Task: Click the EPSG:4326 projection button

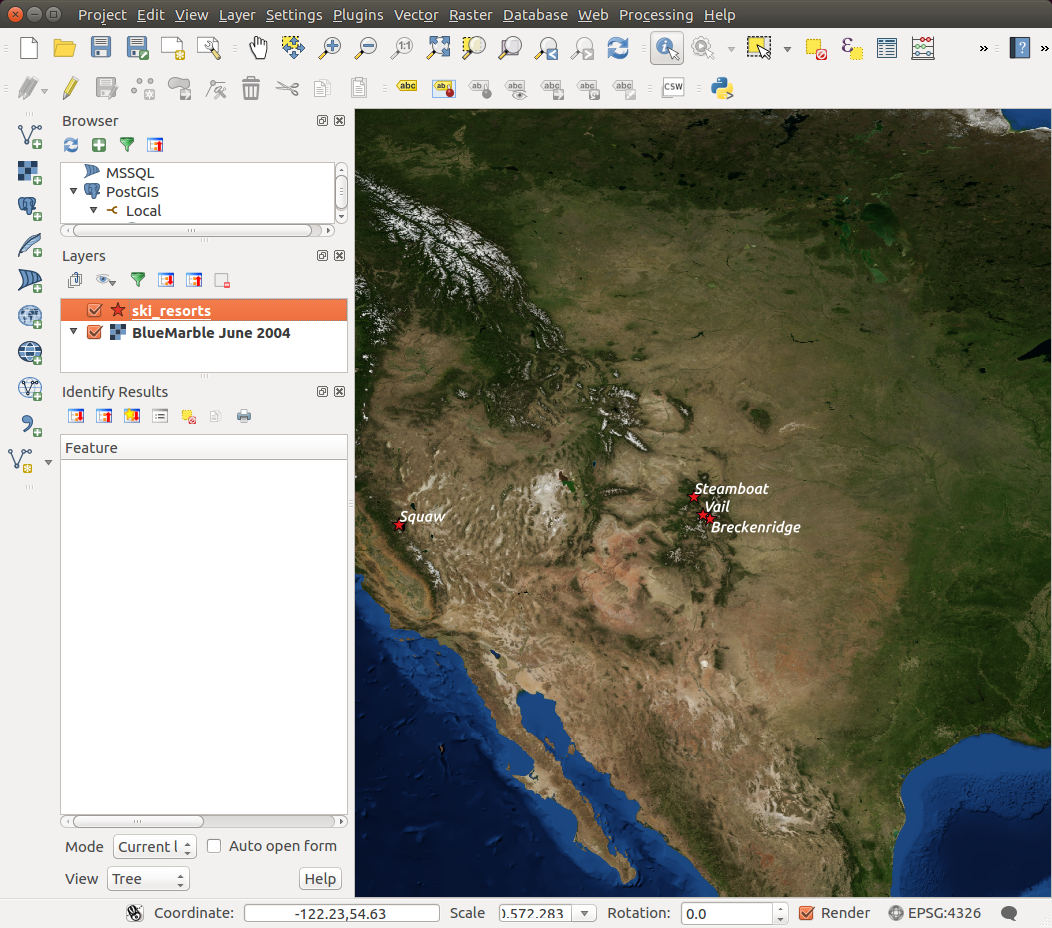Action: click(935, 913)
